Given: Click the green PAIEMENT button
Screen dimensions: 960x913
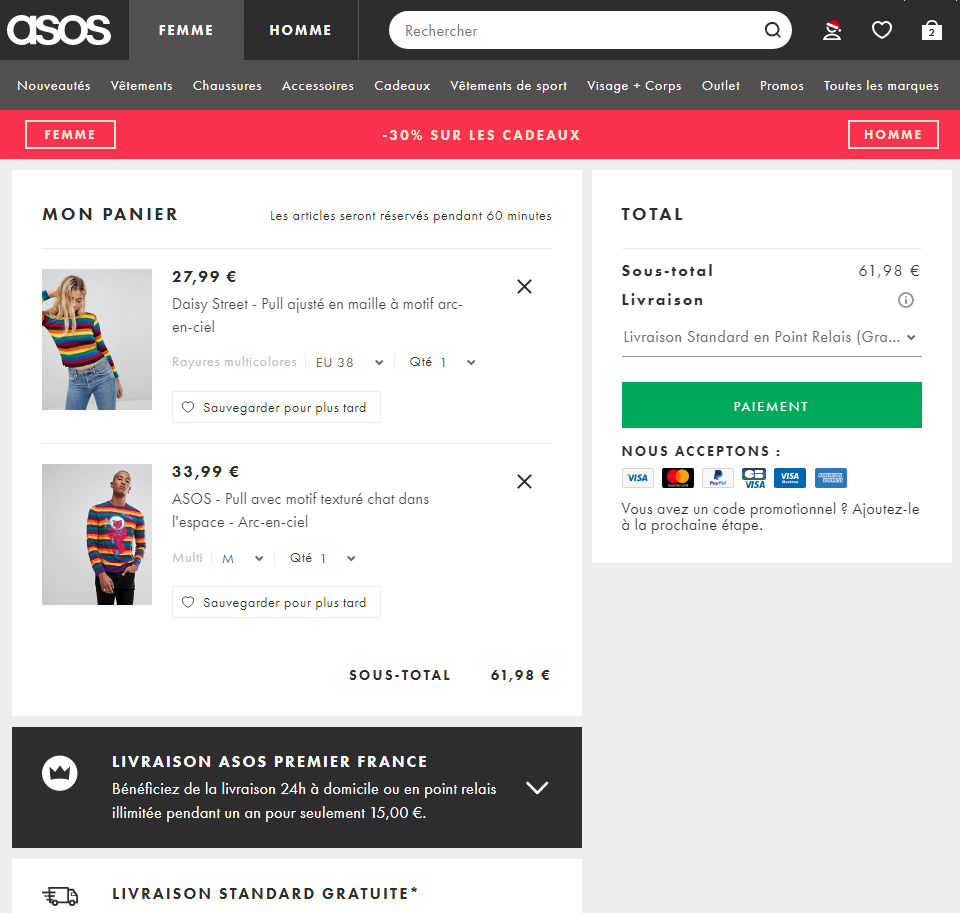Looking at the screenshot, I should click(771, 406).
